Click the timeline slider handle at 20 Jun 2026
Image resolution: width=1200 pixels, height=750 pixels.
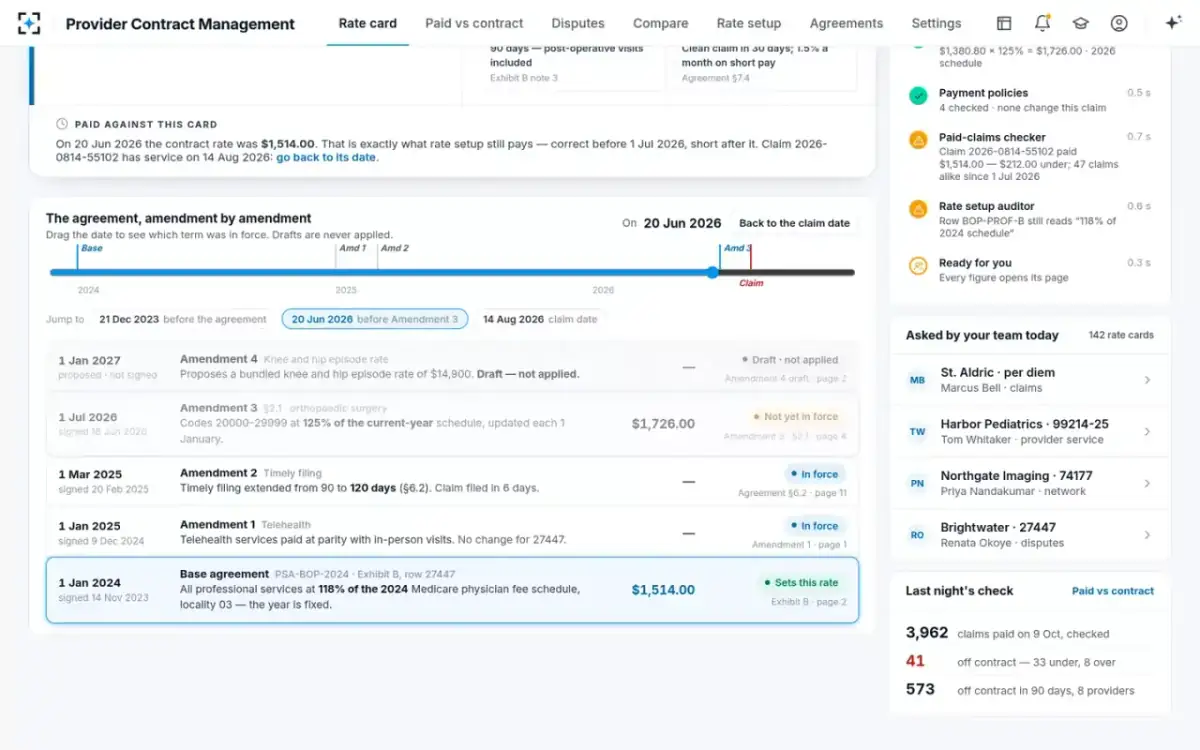click(712, 272)
